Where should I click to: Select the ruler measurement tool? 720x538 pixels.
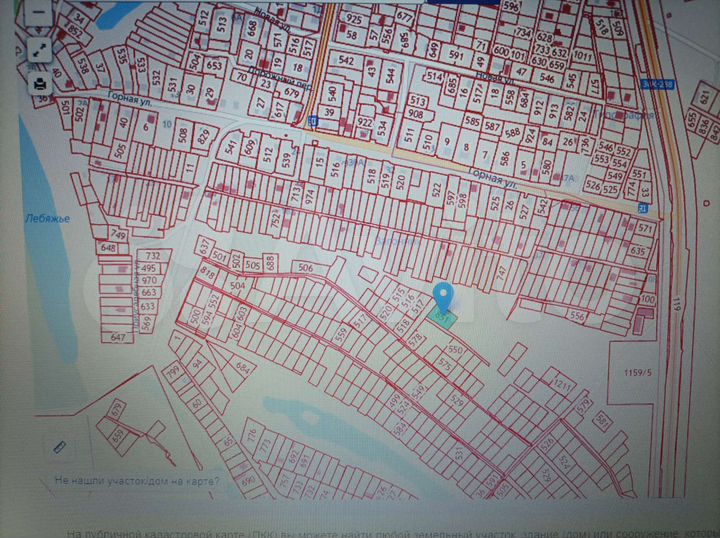[x=60, y=446]
